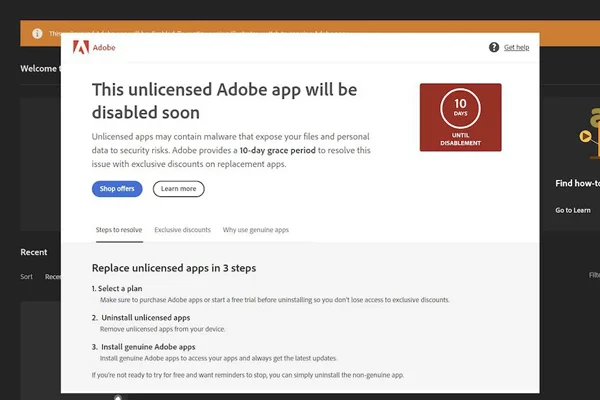Click the Recent heading in the background window
The width and height of the screenshot is (600, 400).
[x=34, y=252]
